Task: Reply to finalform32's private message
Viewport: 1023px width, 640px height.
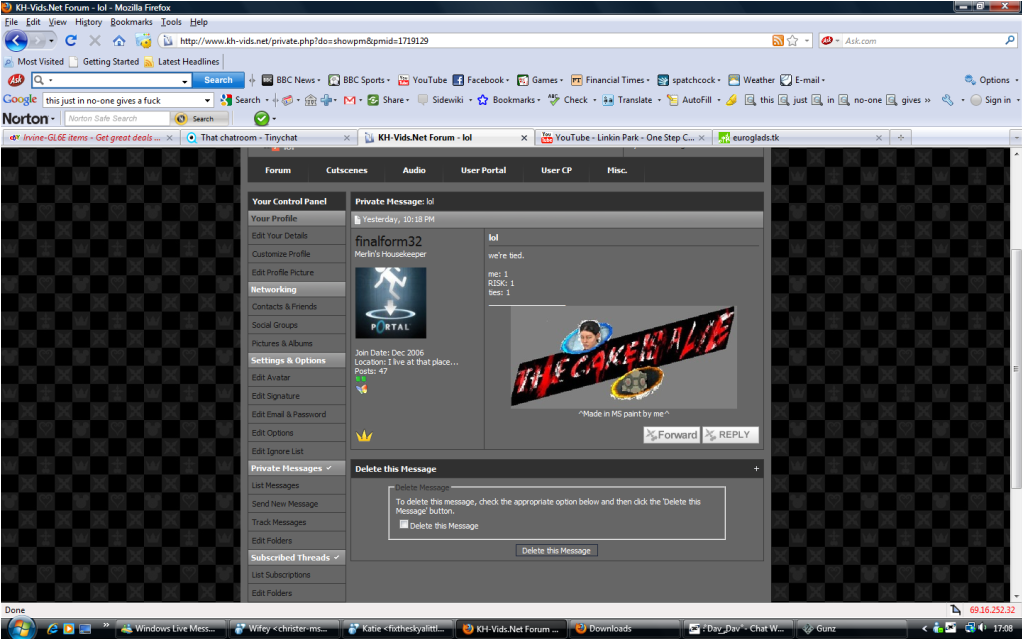Action: pos(730,434)
